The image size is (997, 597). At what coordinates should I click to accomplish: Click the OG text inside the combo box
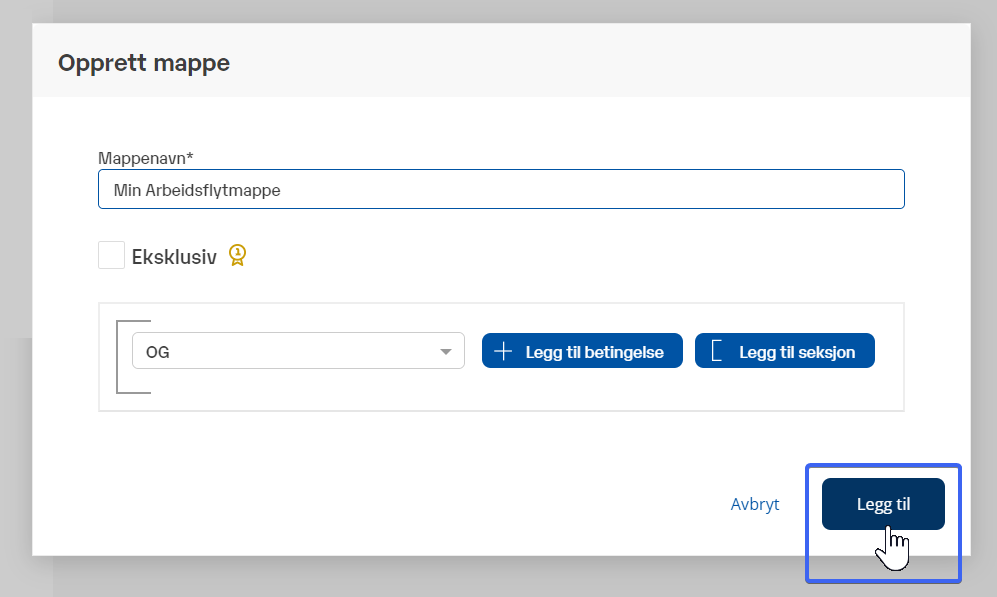157,352
